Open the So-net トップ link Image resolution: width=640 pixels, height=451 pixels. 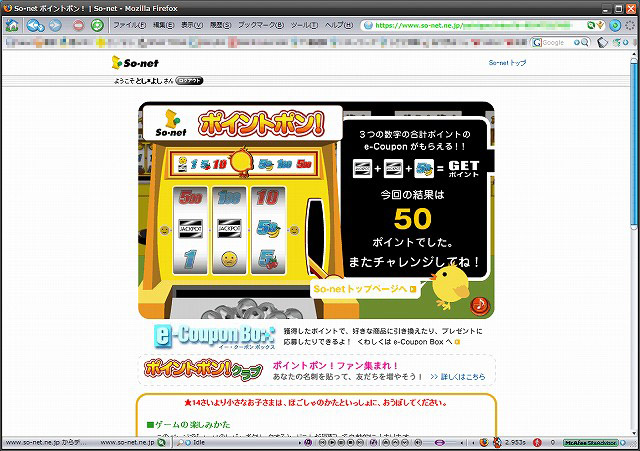507,63
